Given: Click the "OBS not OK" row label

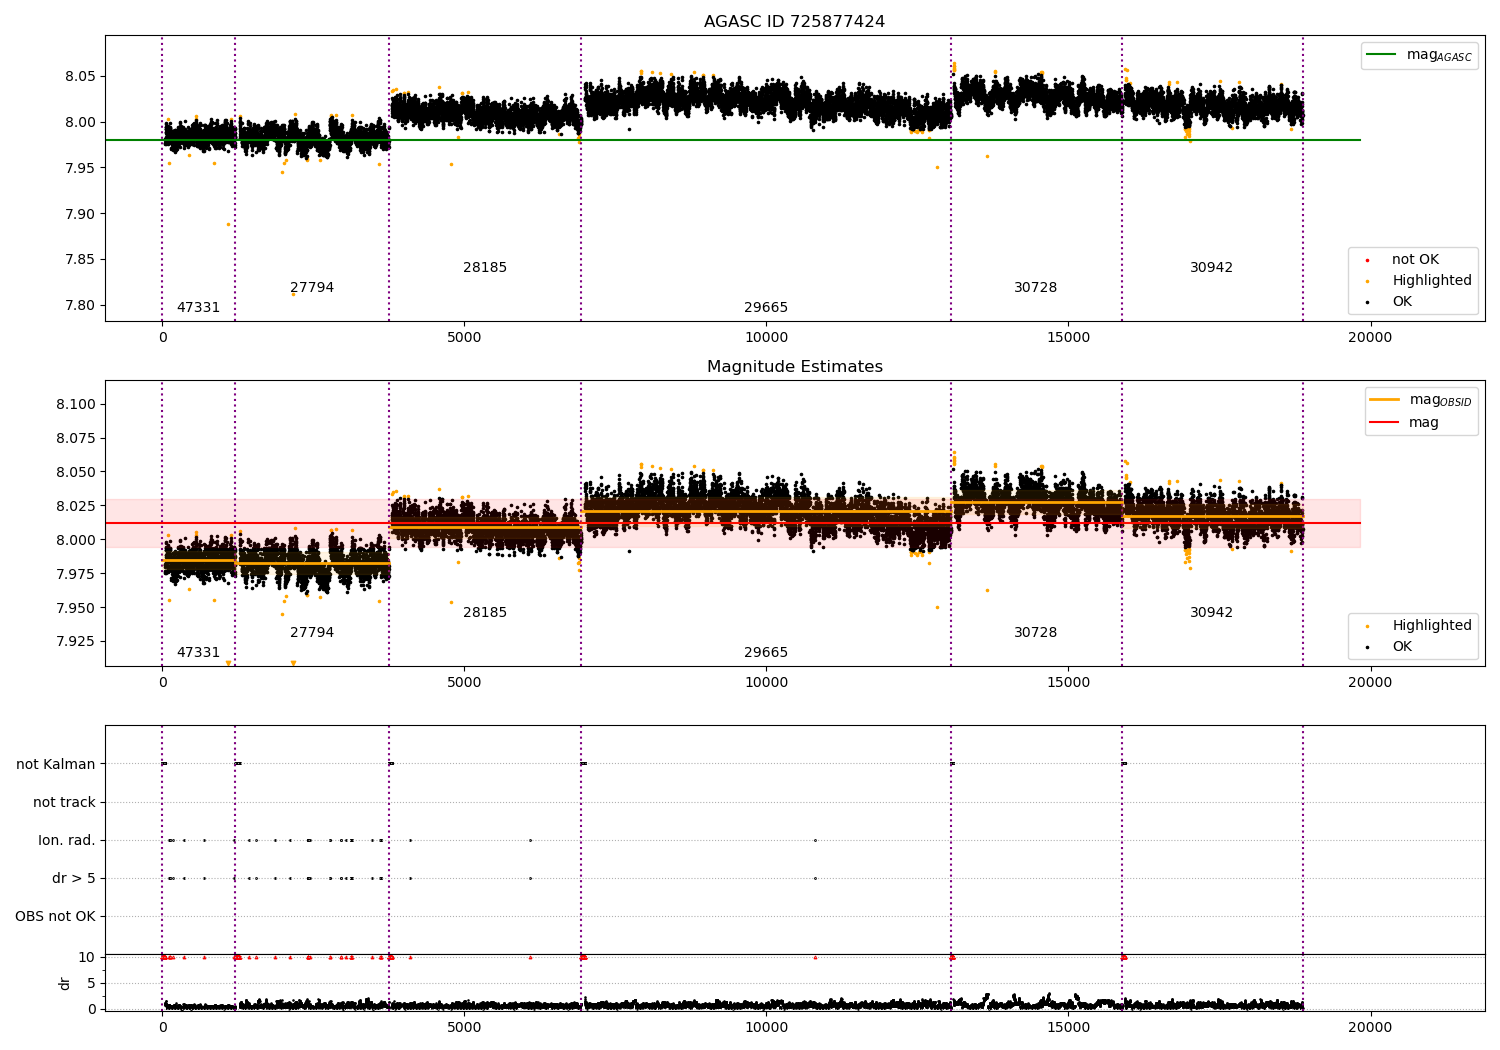Looking at the screenshot, I should (55, 917).
